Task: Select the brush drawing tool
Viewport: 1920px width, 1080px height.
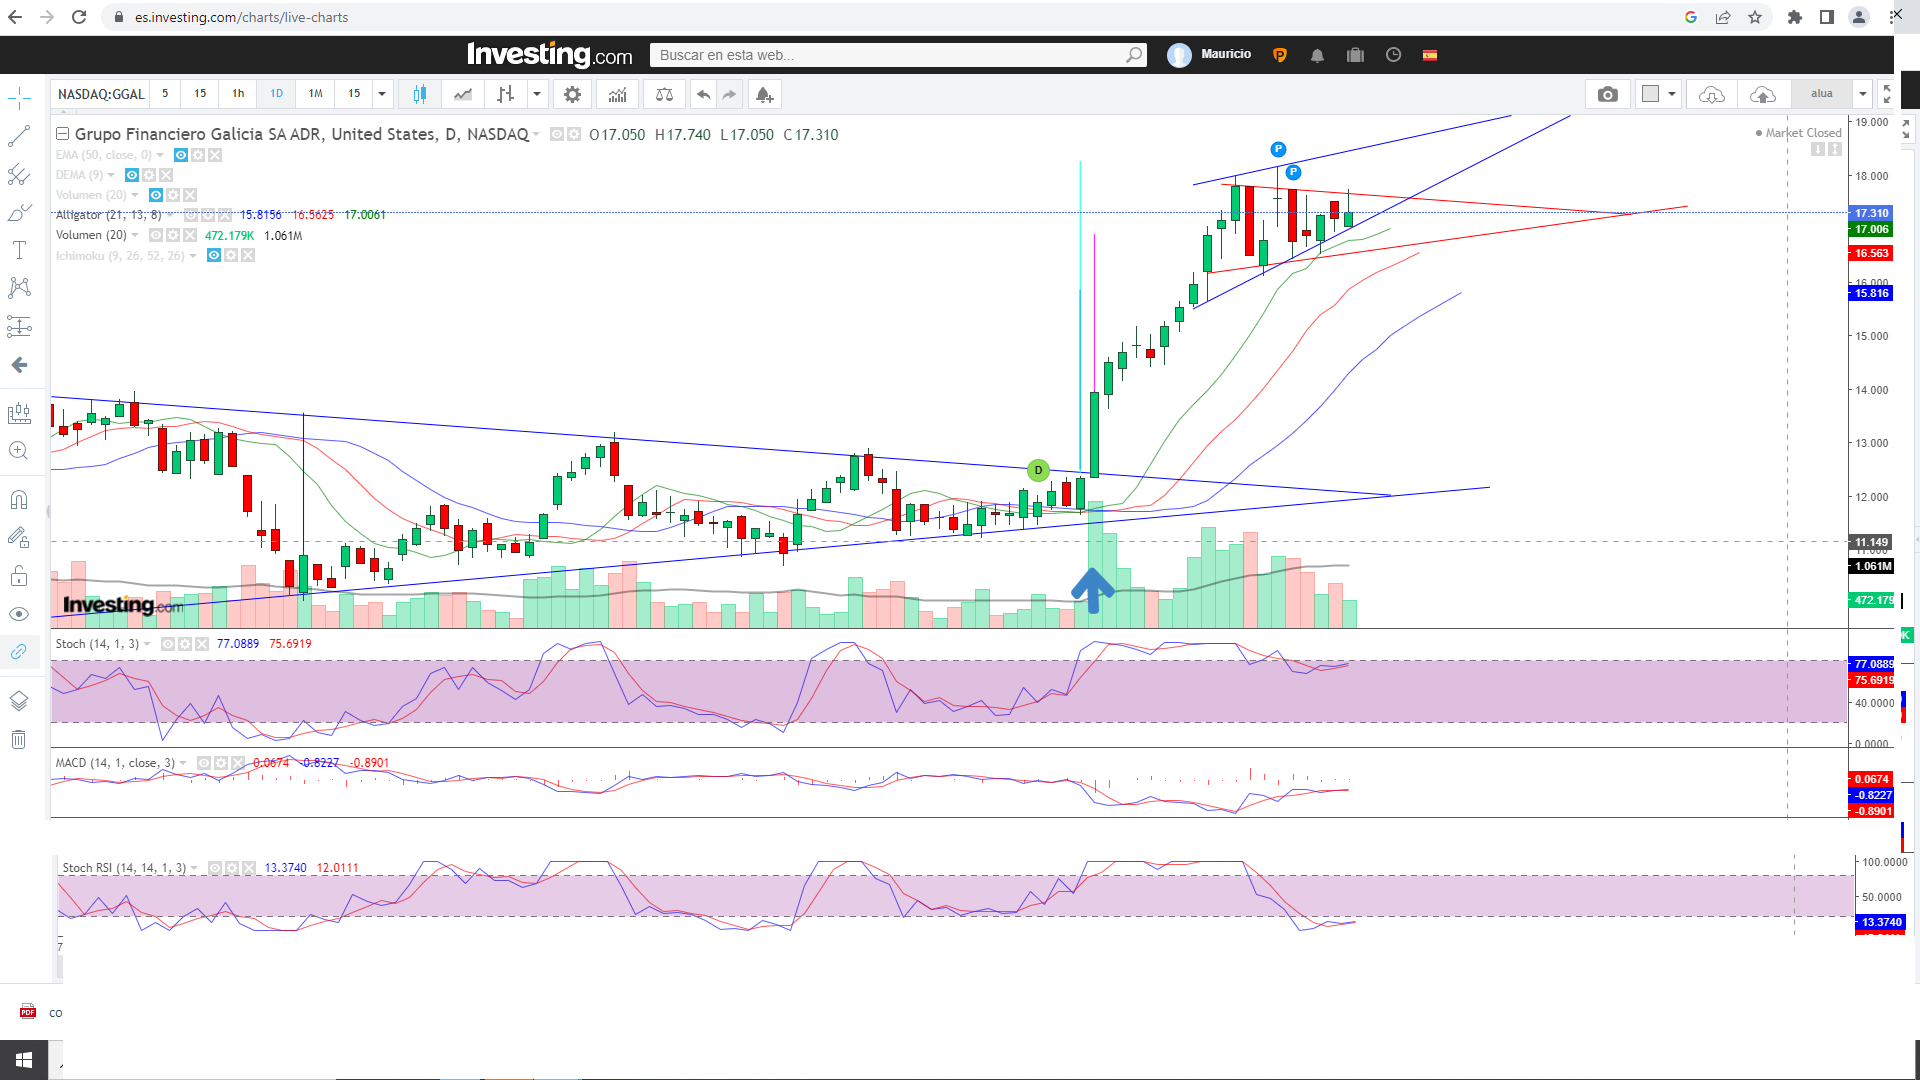Action: (19, 213)
